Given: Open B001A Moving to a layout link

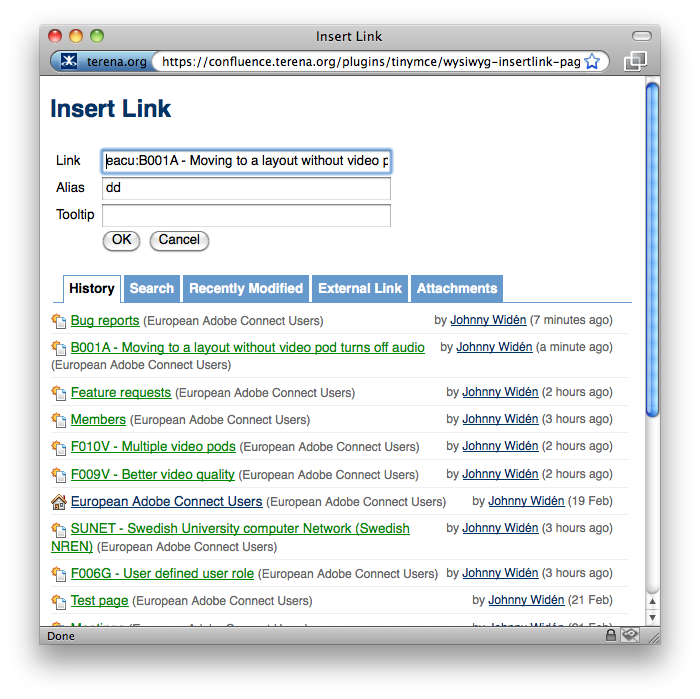Looking at the screenshot, I should tap(247, 347).
